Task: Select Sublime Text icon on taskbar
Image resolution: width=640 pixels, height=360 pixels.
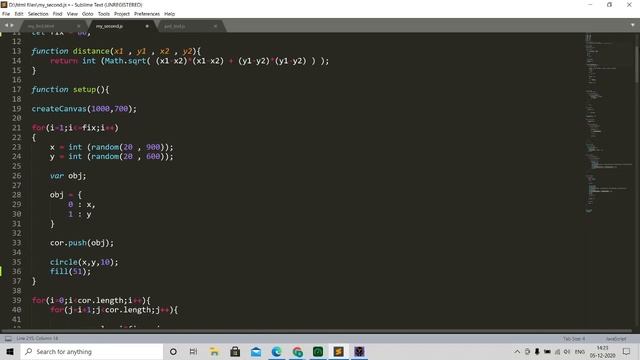Action: coord(339,351)
